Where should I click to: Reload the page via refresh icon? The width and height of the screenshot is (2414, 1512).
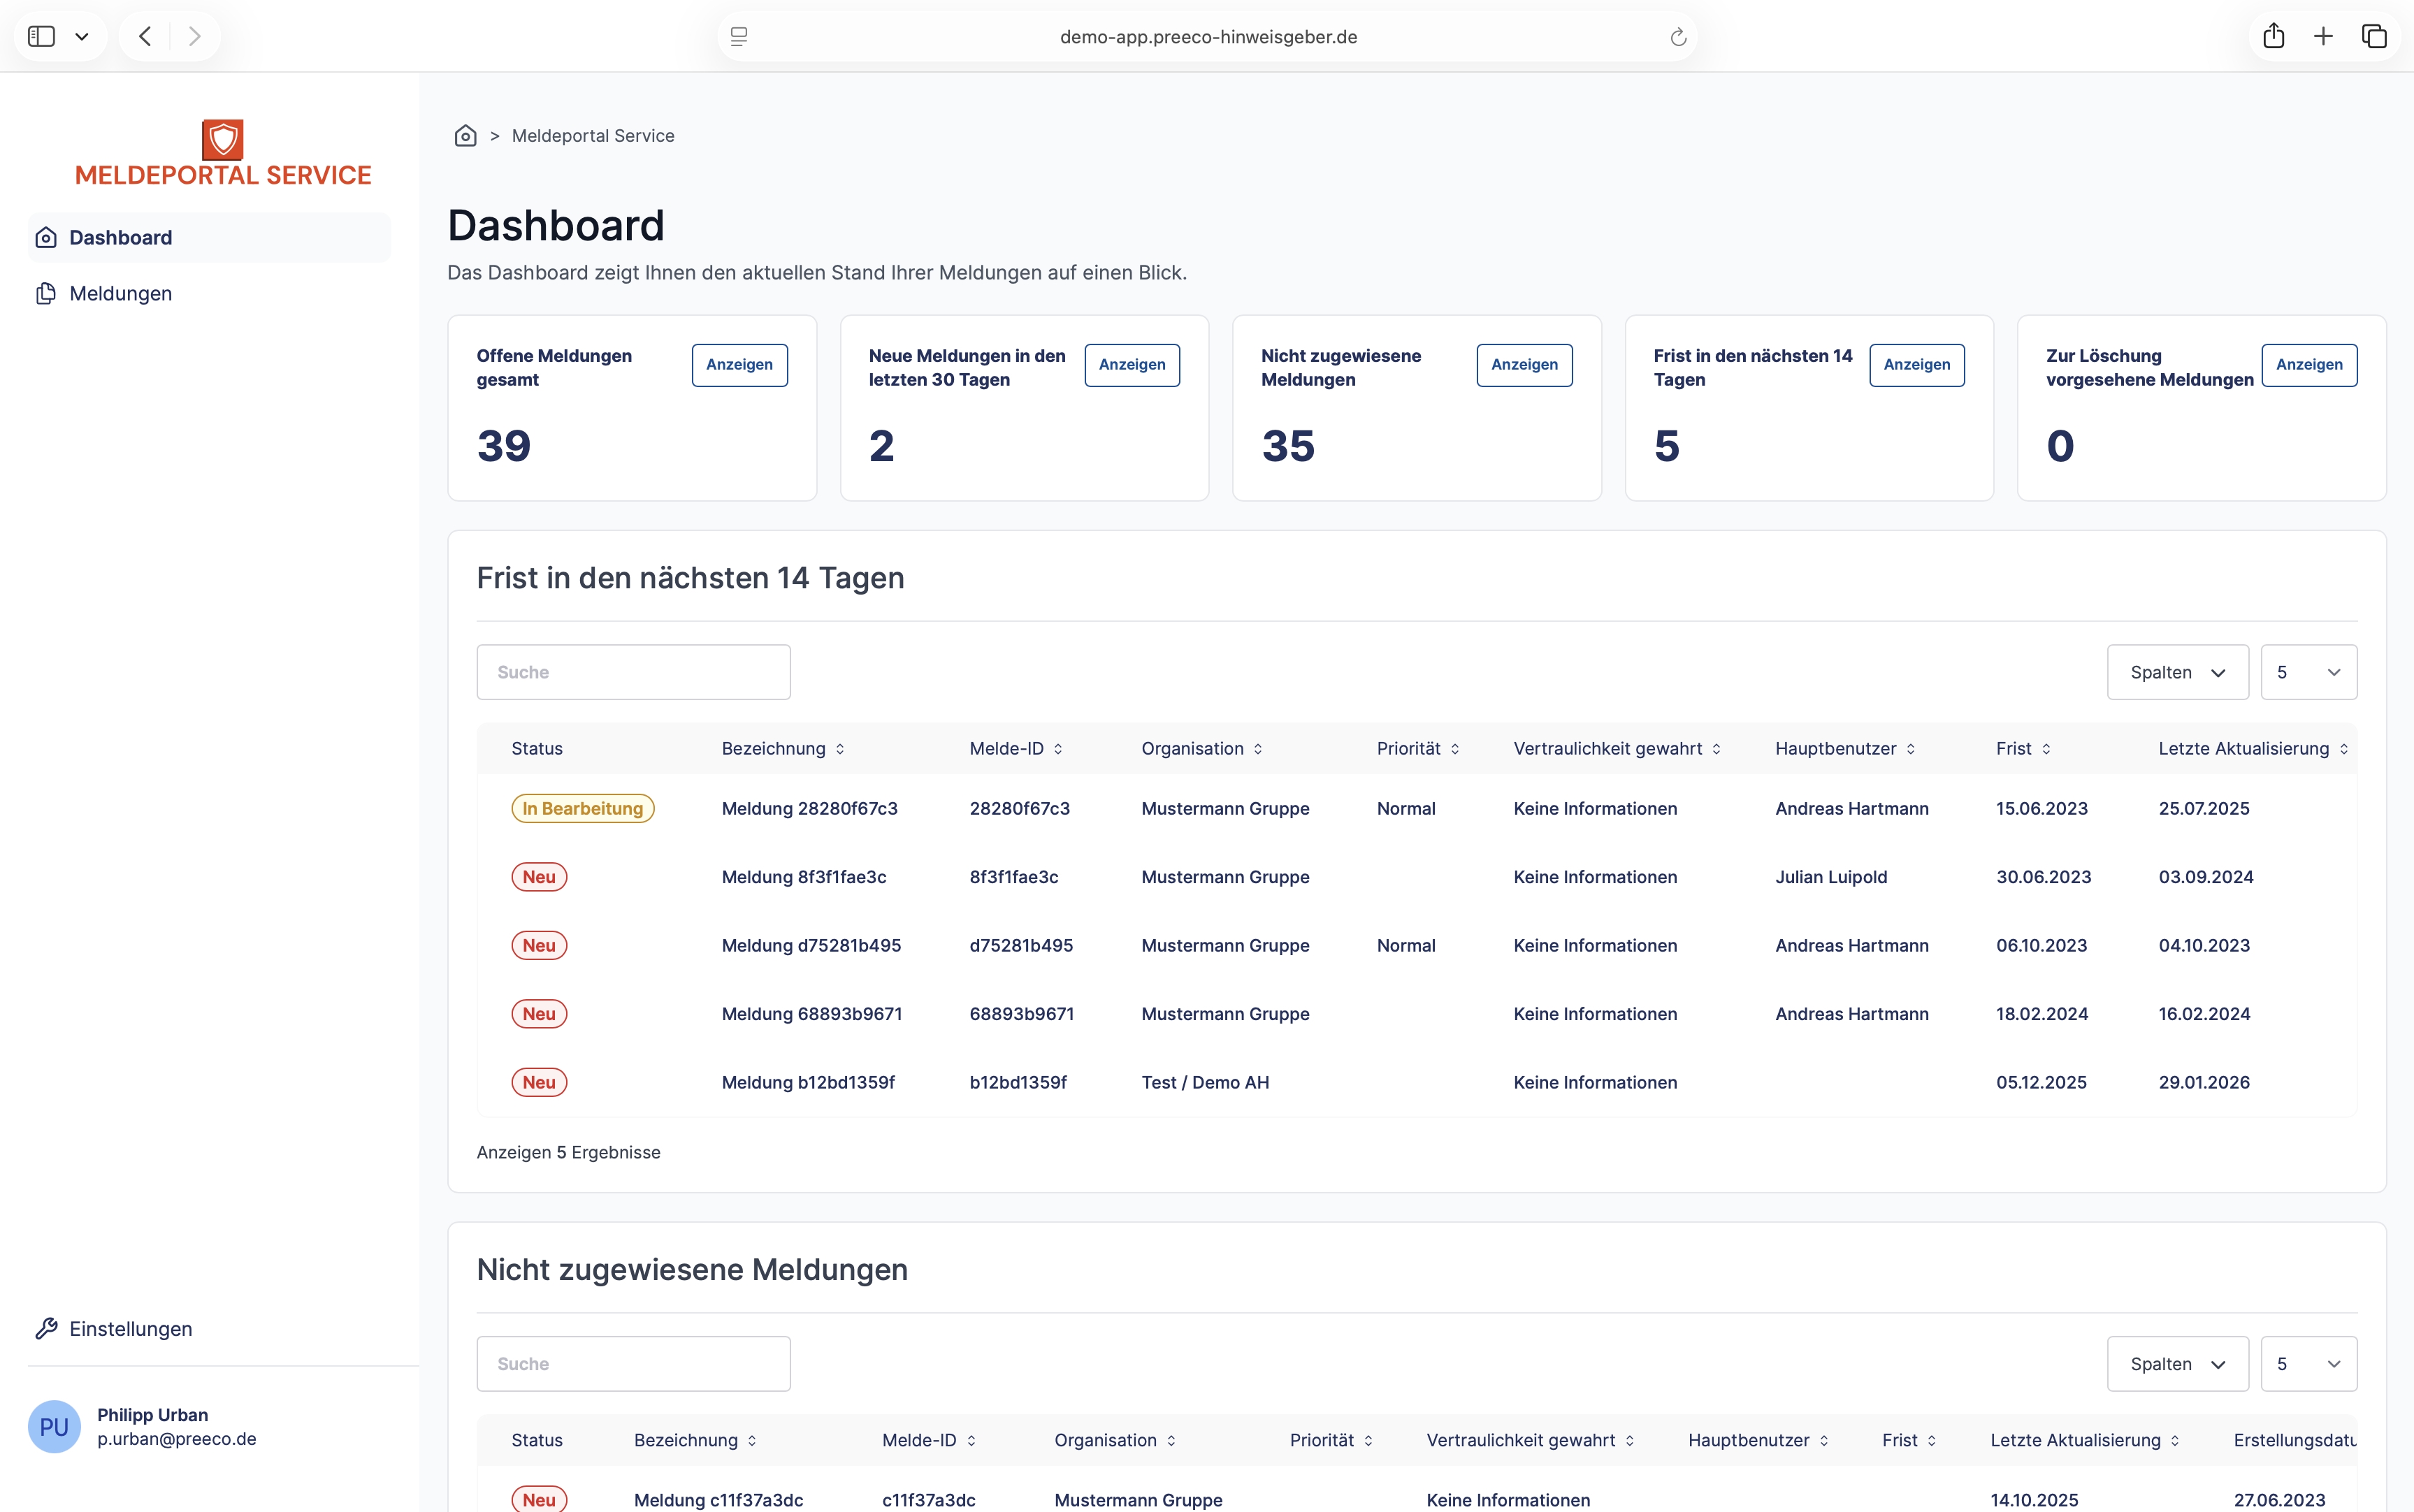pyautogui.click(x=1678, y=37)
